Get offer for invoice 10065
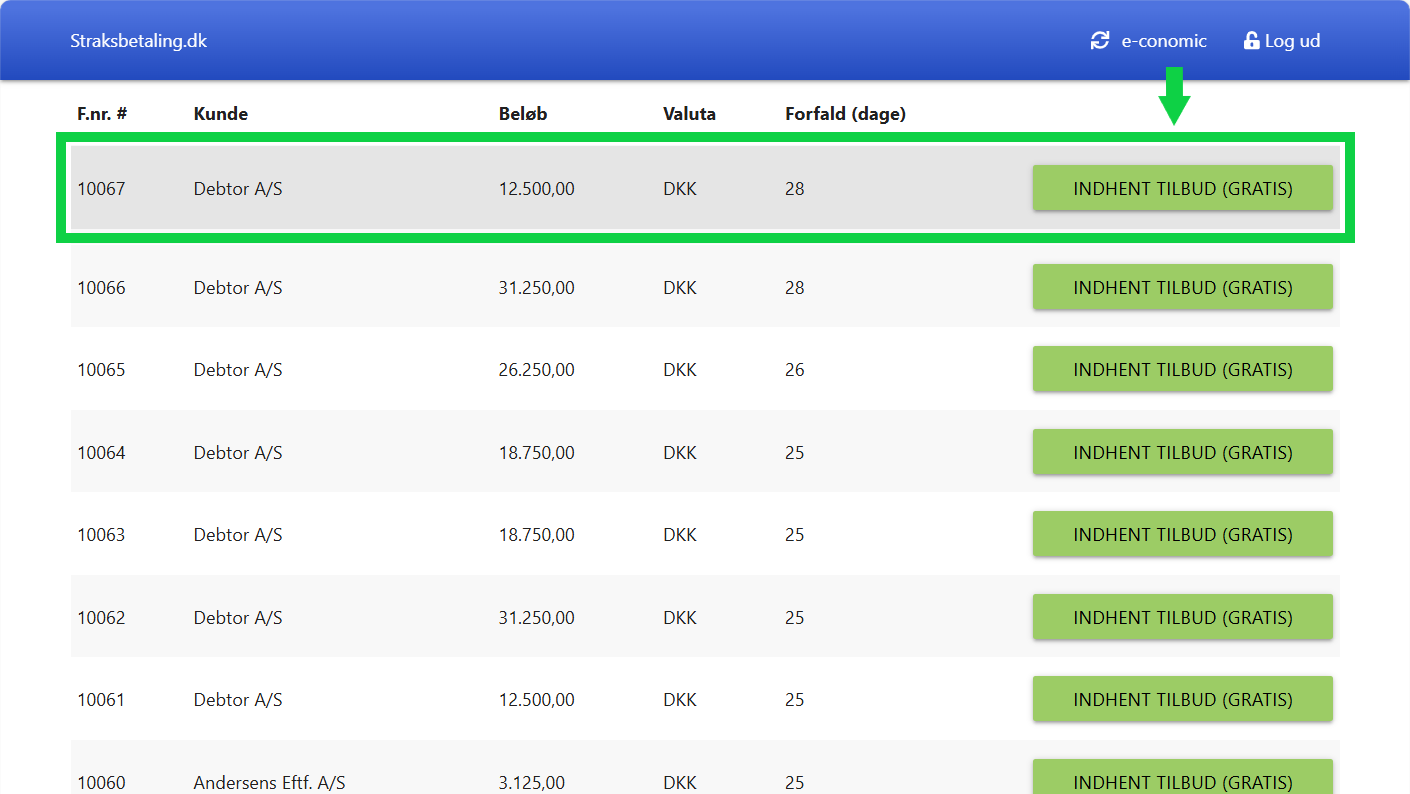Viewport: 1410px width, 794px height. point(1182,369)
